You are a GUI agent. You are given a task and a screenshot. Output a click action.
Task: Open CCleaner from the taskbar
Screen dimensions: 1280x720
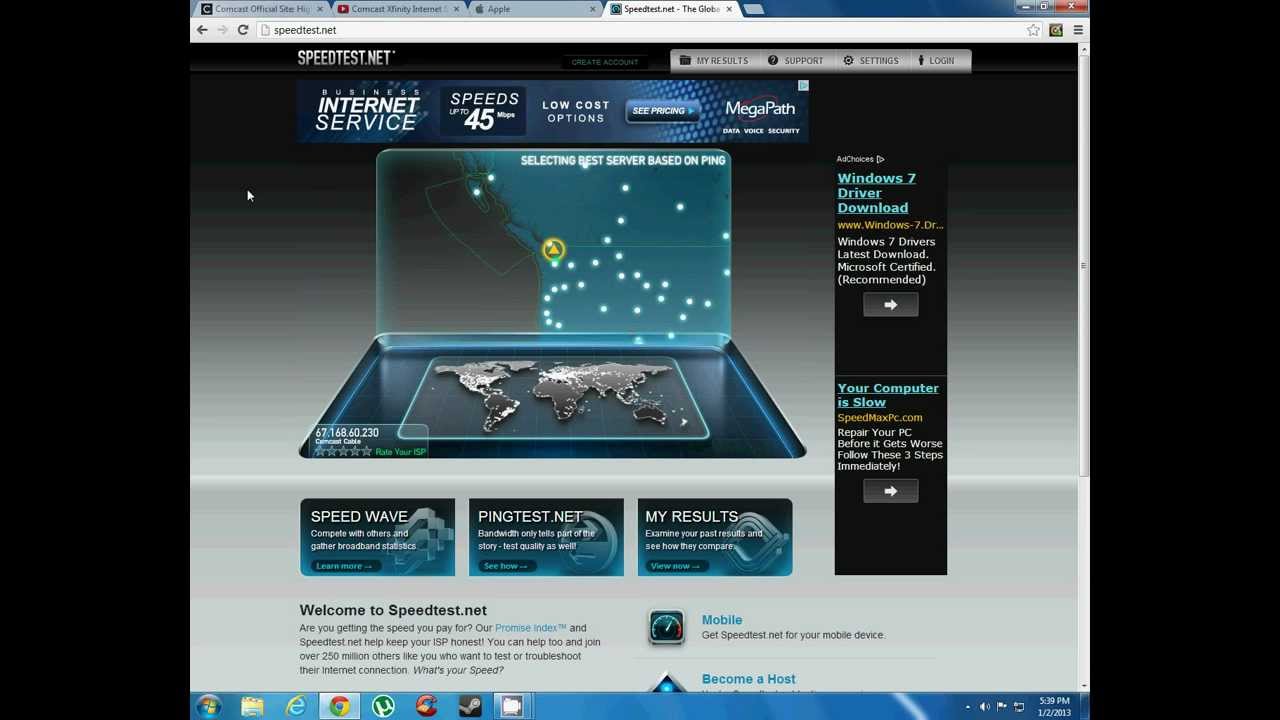click(x=427, y=707)
